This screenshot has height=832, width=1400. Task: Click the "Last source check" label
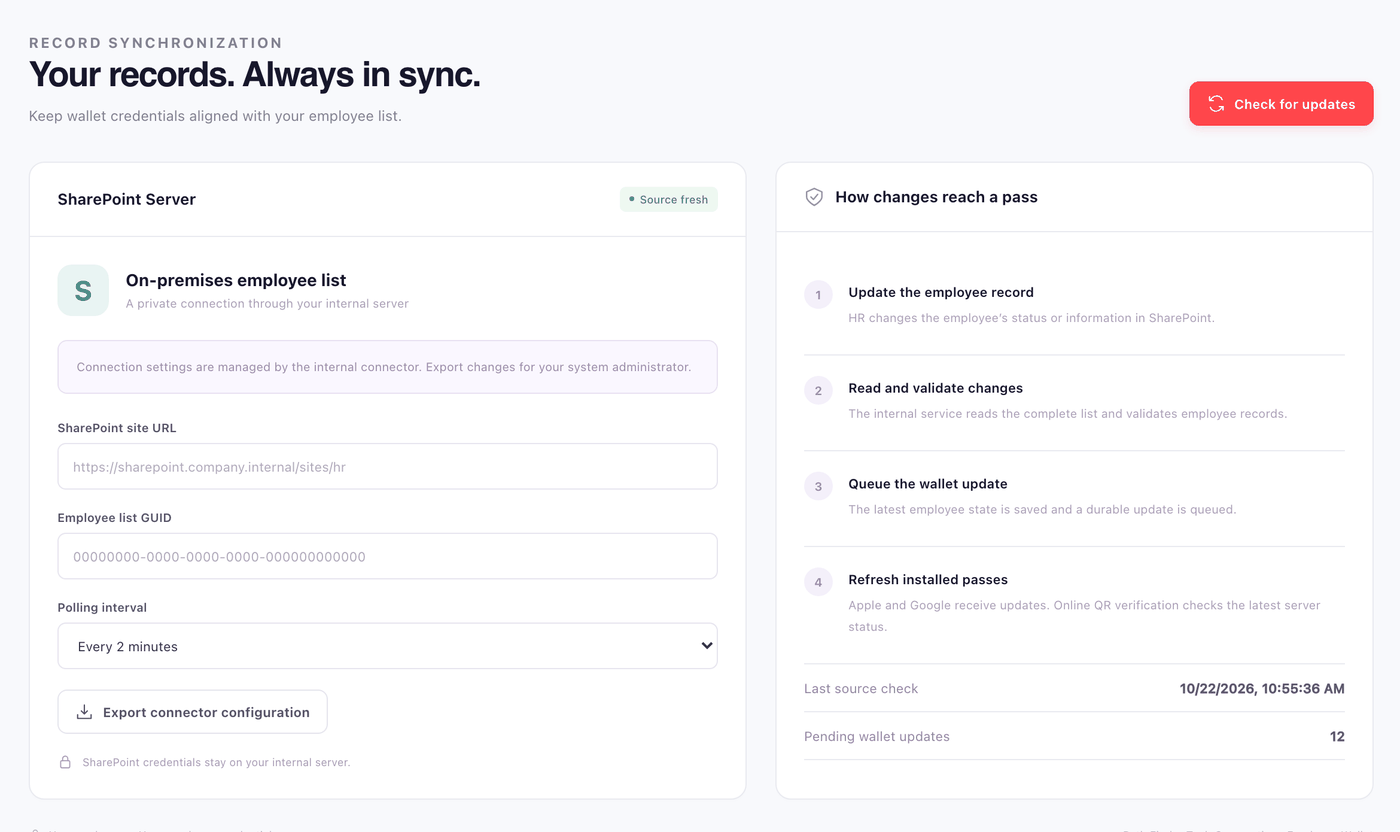(861, 688)
